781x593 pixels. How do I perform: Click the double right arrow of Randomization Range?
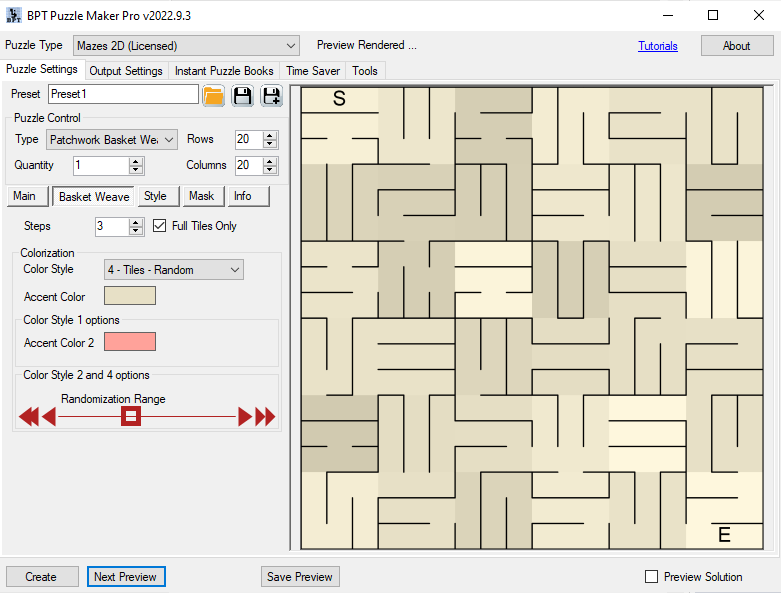click(265, 417)
